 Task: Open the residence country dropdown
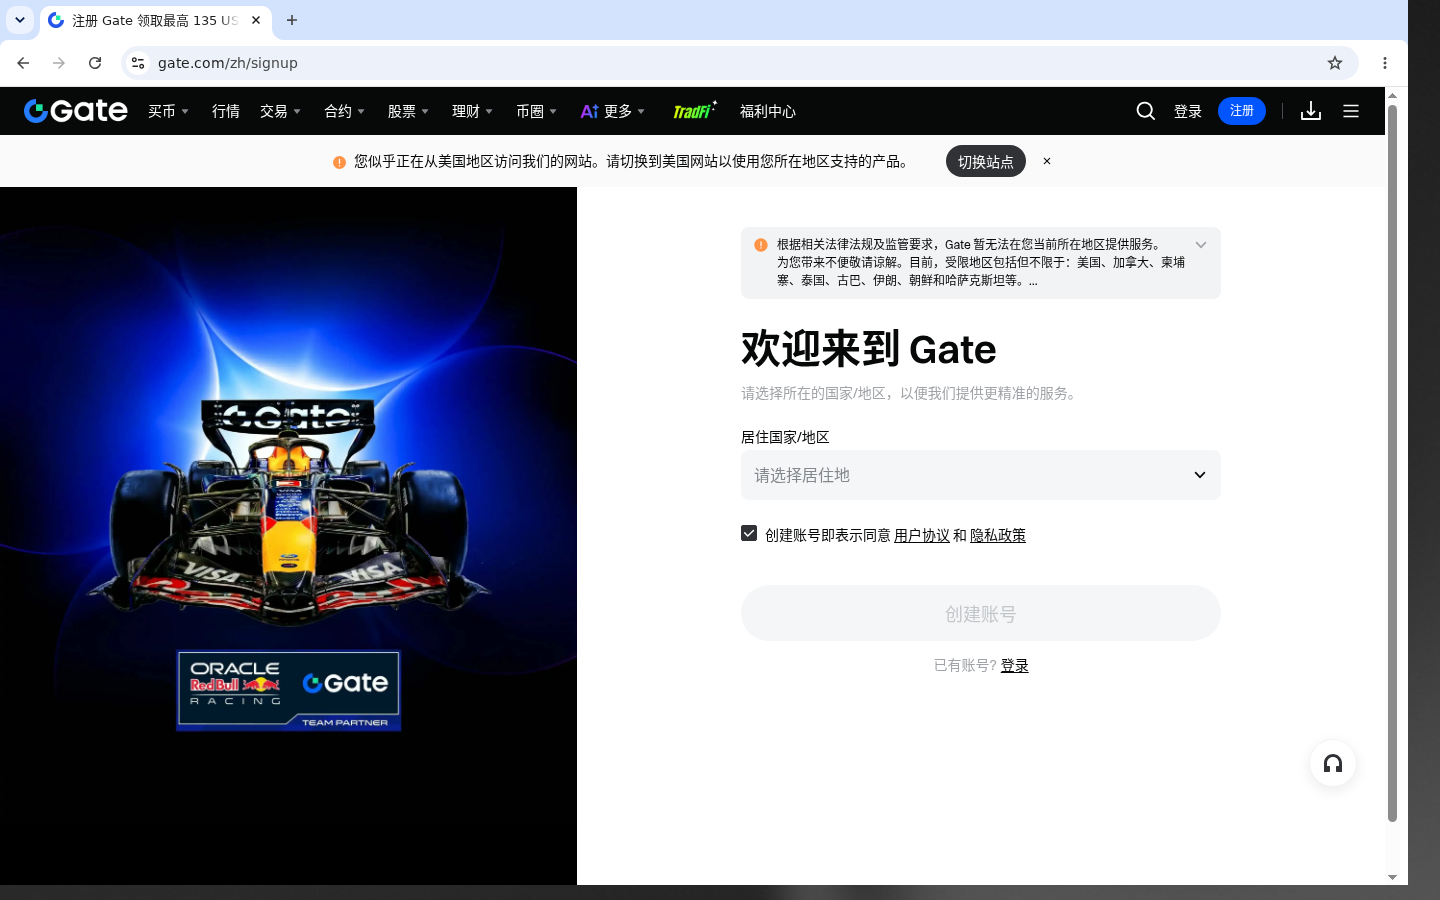point(981,475)
